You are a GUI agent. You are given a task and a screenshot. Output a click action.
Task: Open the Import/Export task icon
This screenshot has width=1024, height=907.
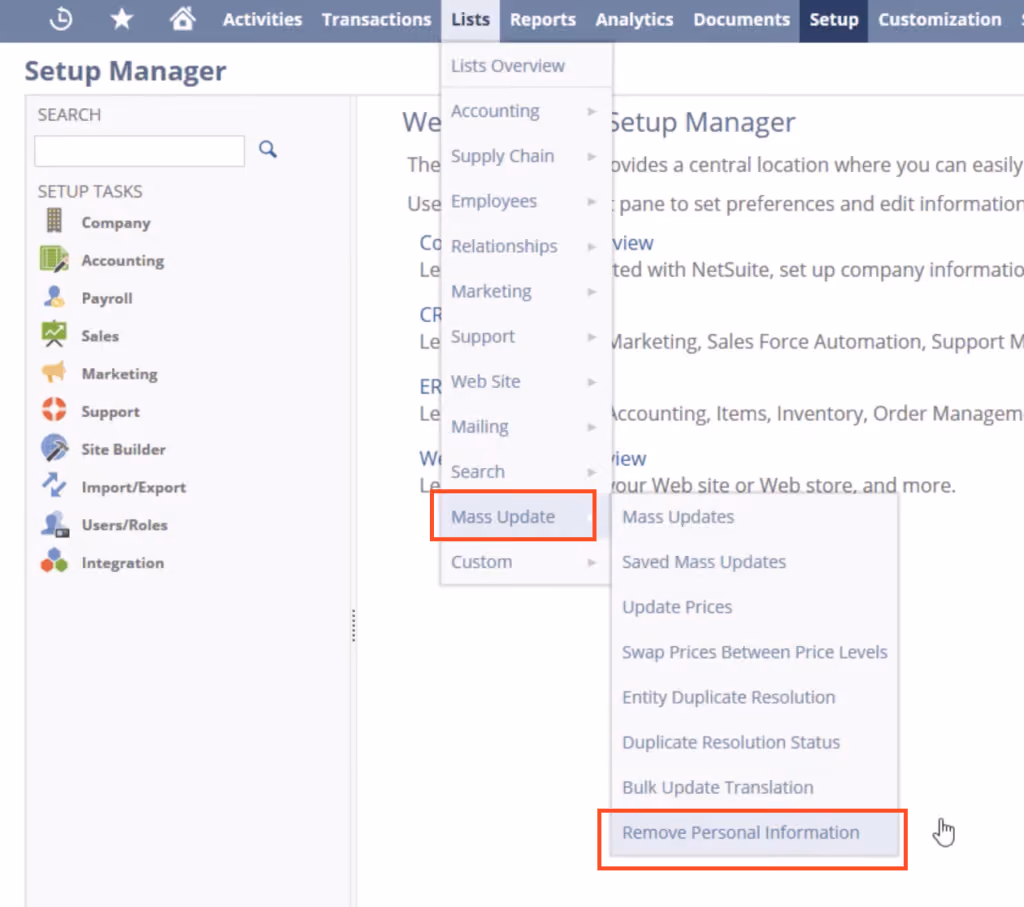(54, 486)
